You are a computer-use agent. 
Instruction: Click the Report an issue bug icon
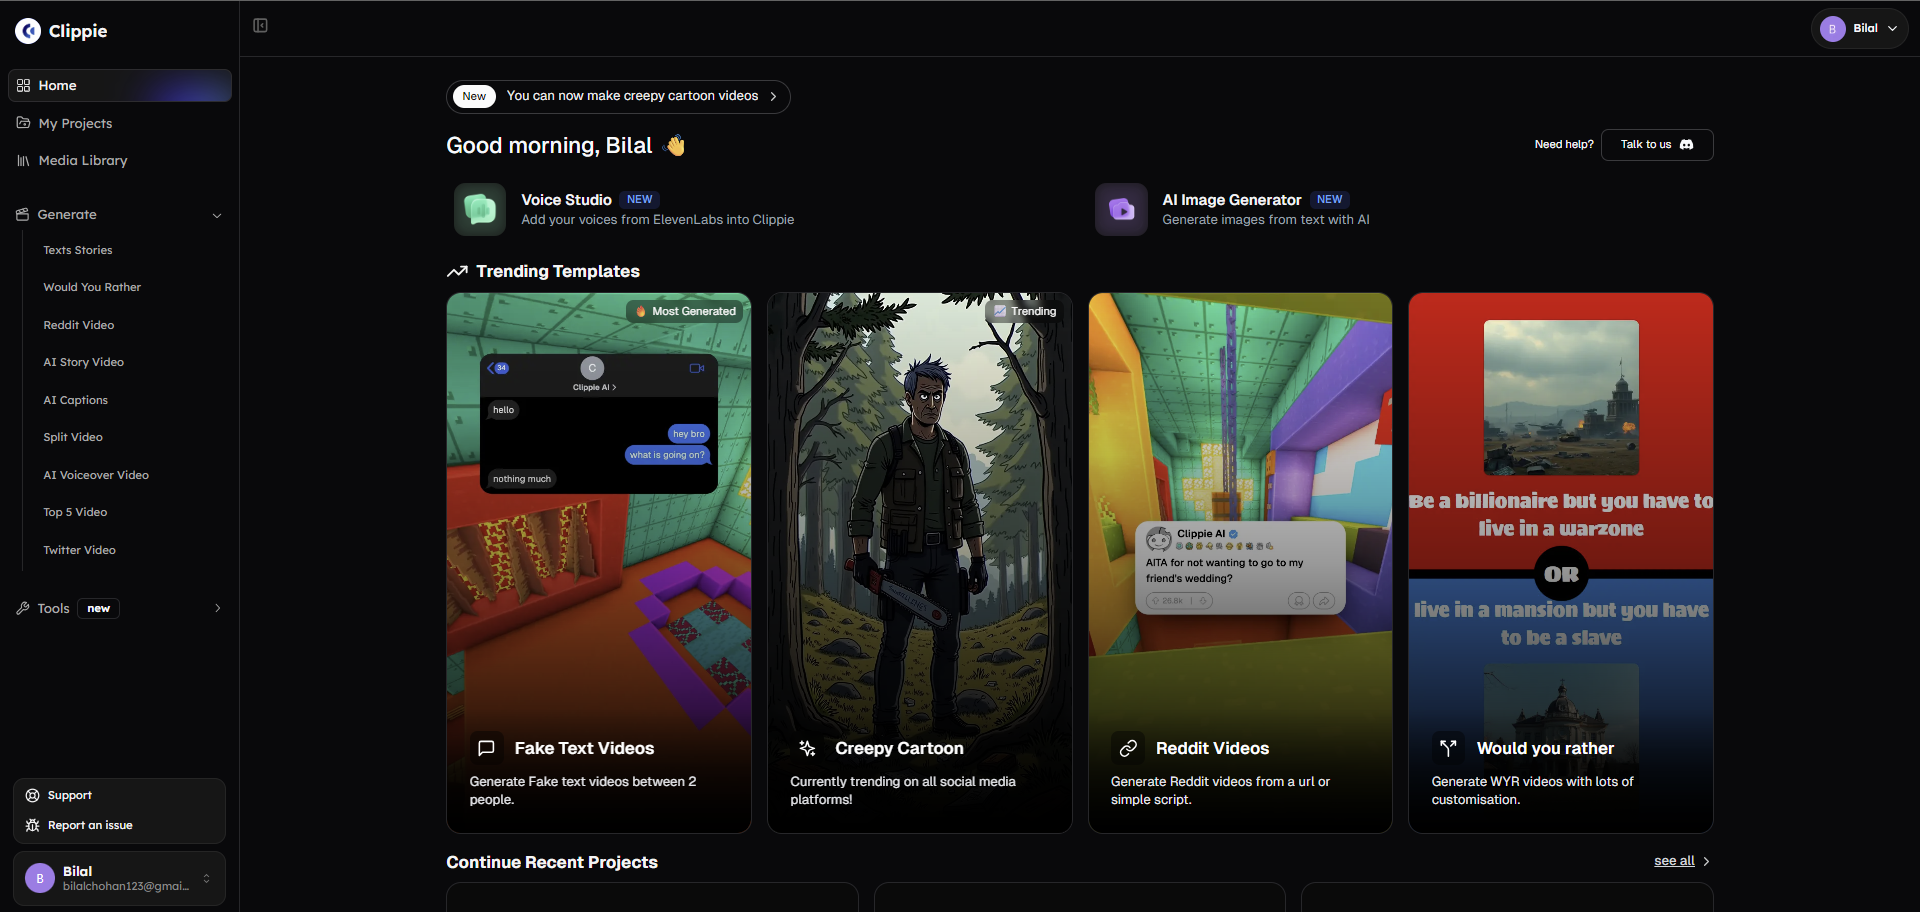pos(32,825)
